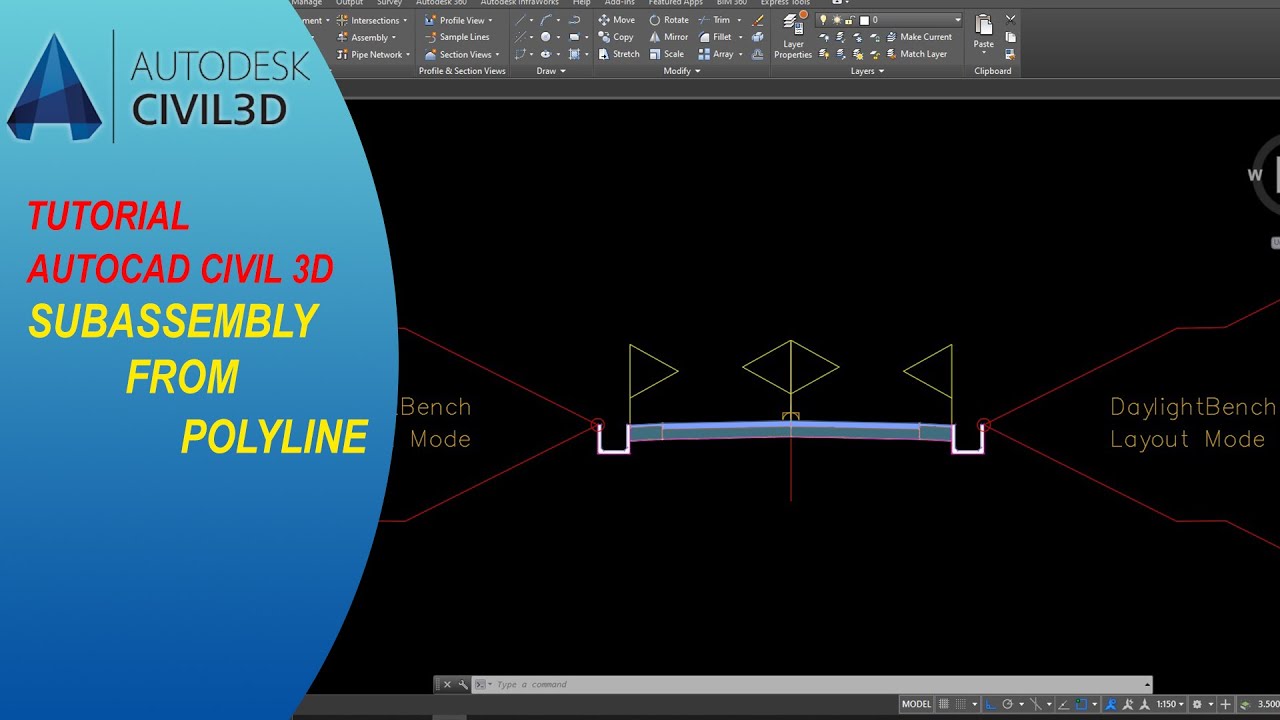The image size is (1280, 720).
Task: Open command line customization wrench
Action: coord(462,685)
